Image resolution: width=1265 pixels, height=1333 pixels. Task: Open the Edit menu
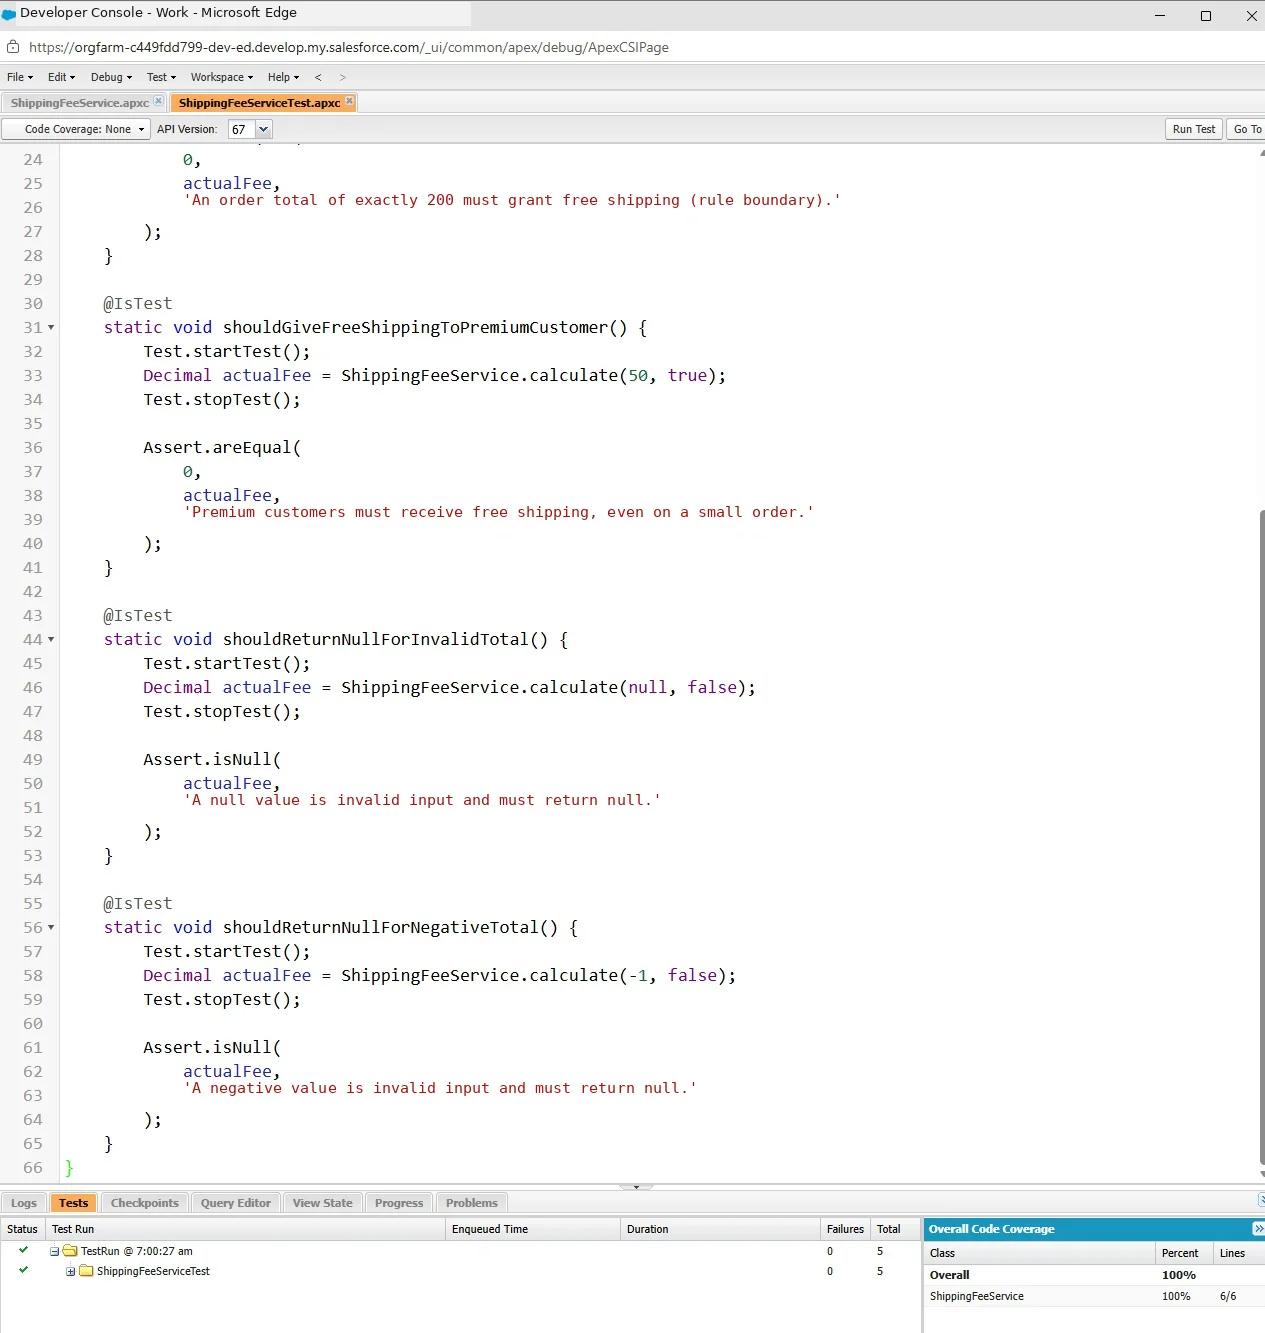(x=62, y=77)
